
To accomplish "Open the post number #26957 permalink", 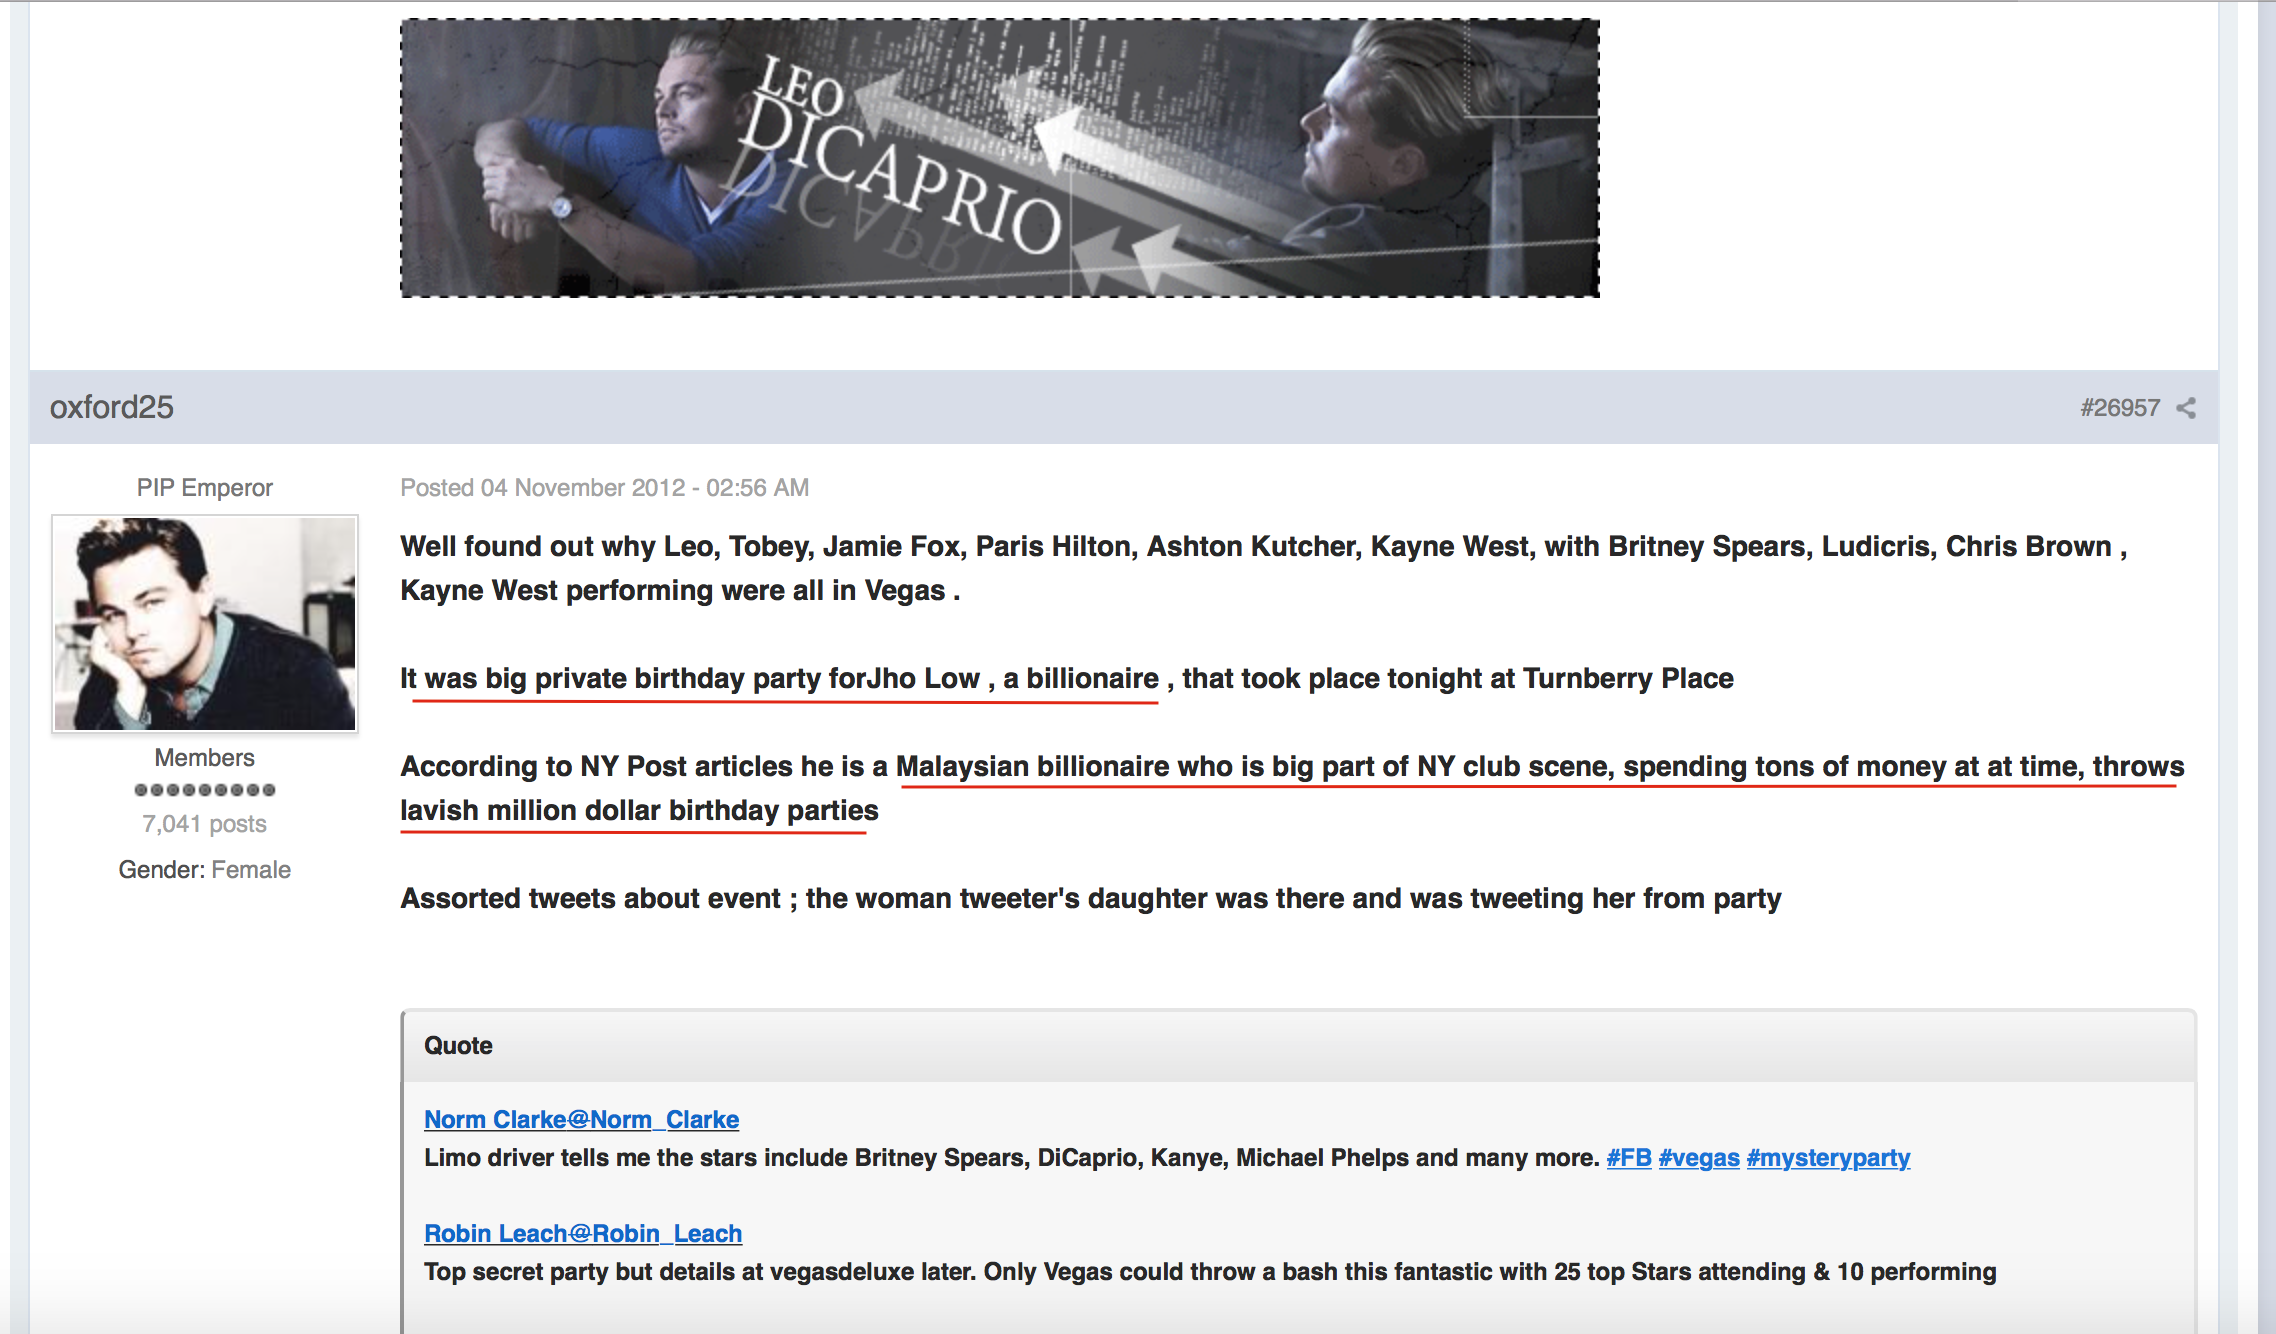I will point(2120,408).
